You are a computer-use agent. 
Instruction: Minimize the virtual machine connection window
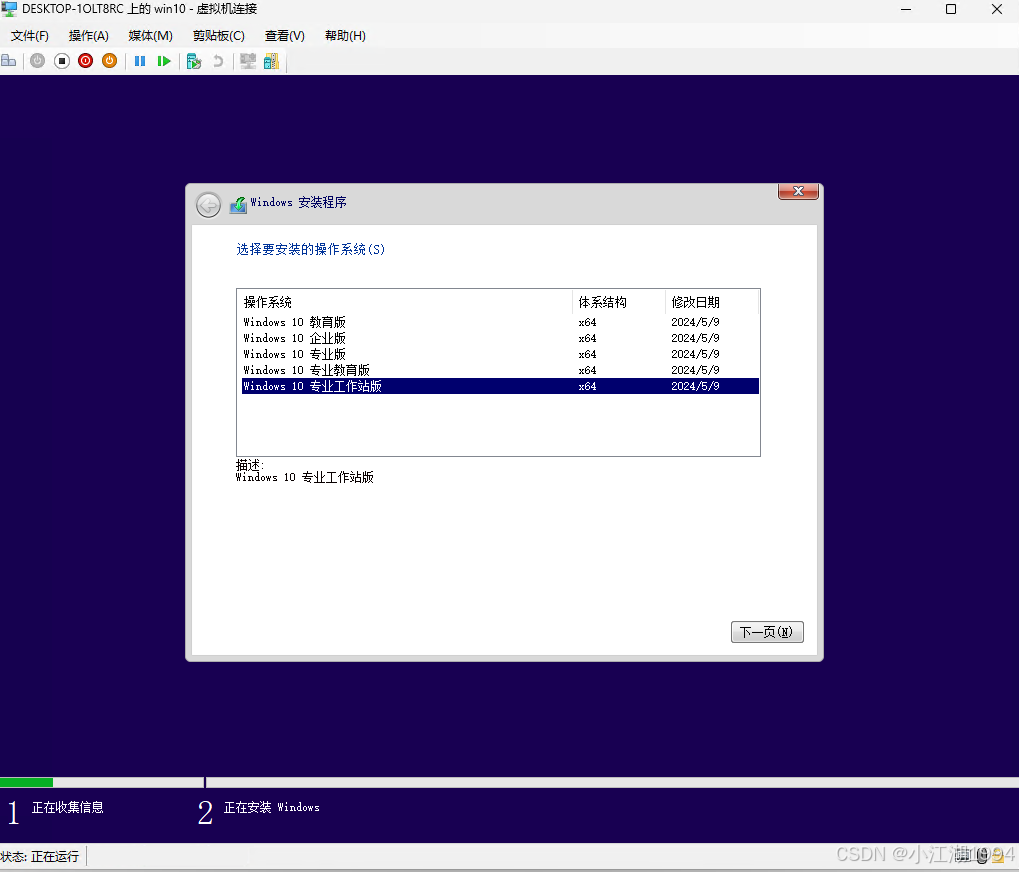pyautogui.click(x=906, y=9)
